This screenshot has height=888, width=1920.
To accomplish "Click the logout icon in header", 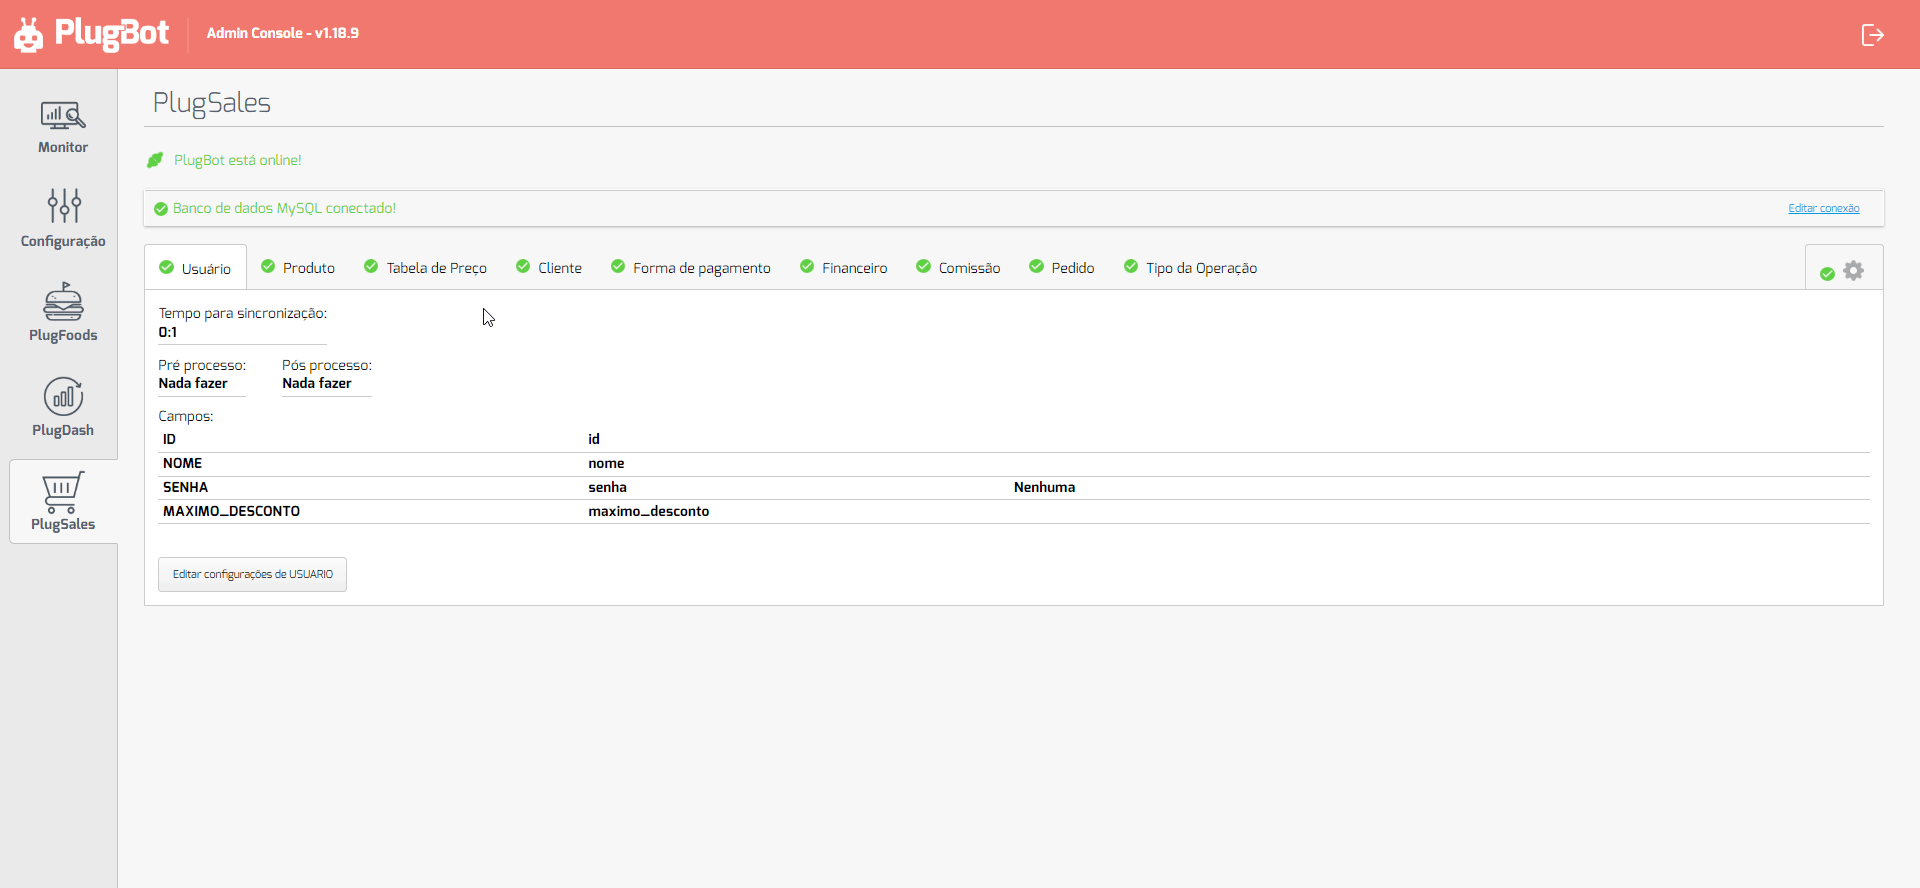I will pos(1872,35).
